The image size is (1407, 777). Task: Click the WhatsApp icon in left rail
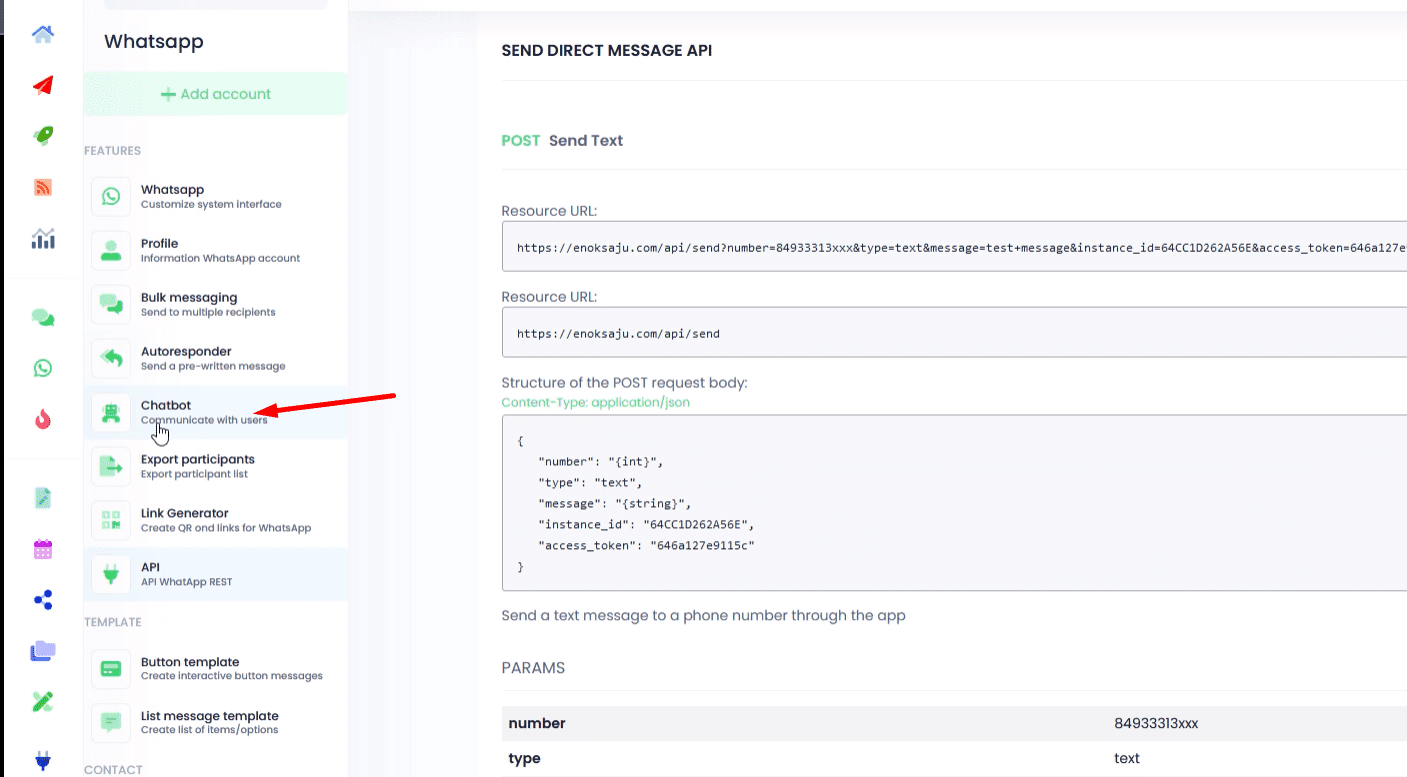pyautogui.click(x=43, y=368)
